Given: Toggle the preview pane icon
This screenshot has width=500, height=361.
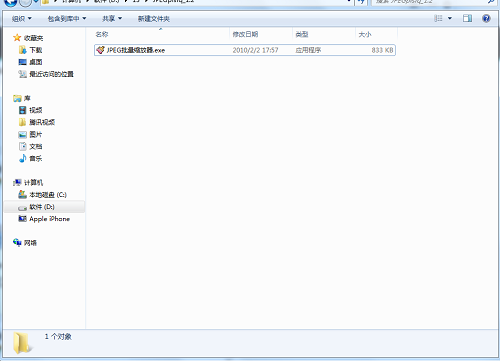Looking at the screenshot, I should [x=467, y=18].
